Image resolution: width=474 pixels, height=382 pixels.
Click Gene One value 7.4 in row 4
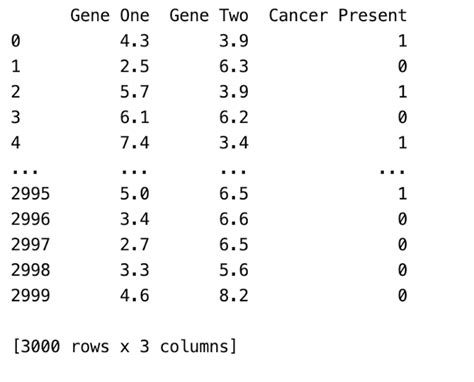pos(135,143)
